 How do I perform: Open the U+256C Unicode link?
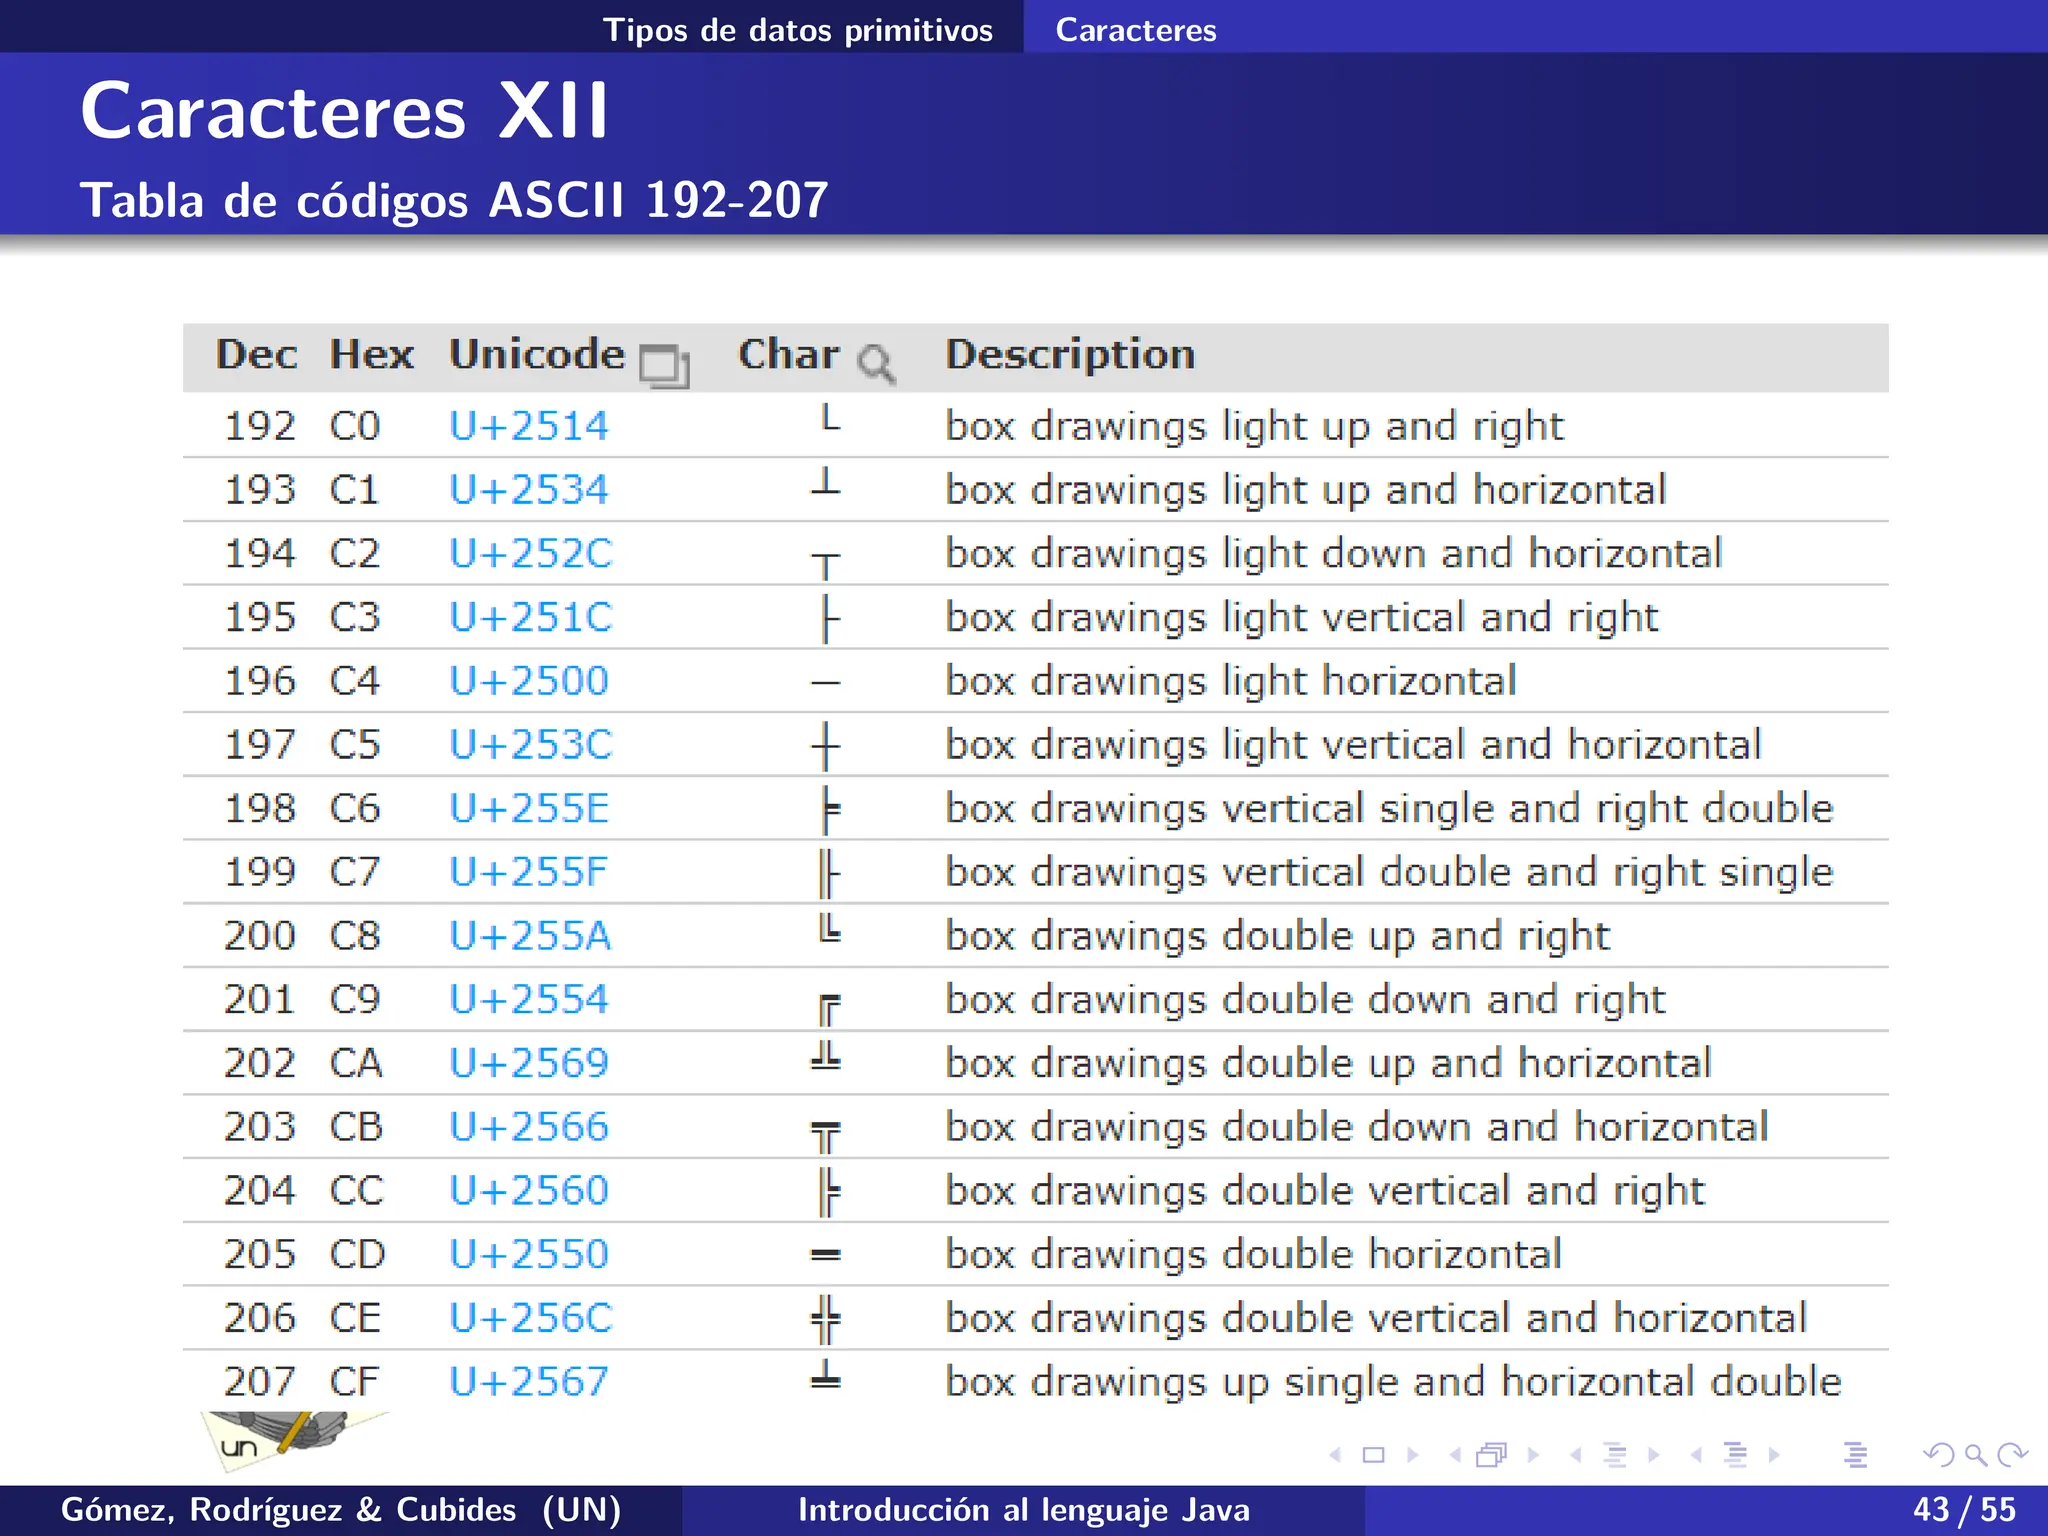click(x=531, y=1318)
